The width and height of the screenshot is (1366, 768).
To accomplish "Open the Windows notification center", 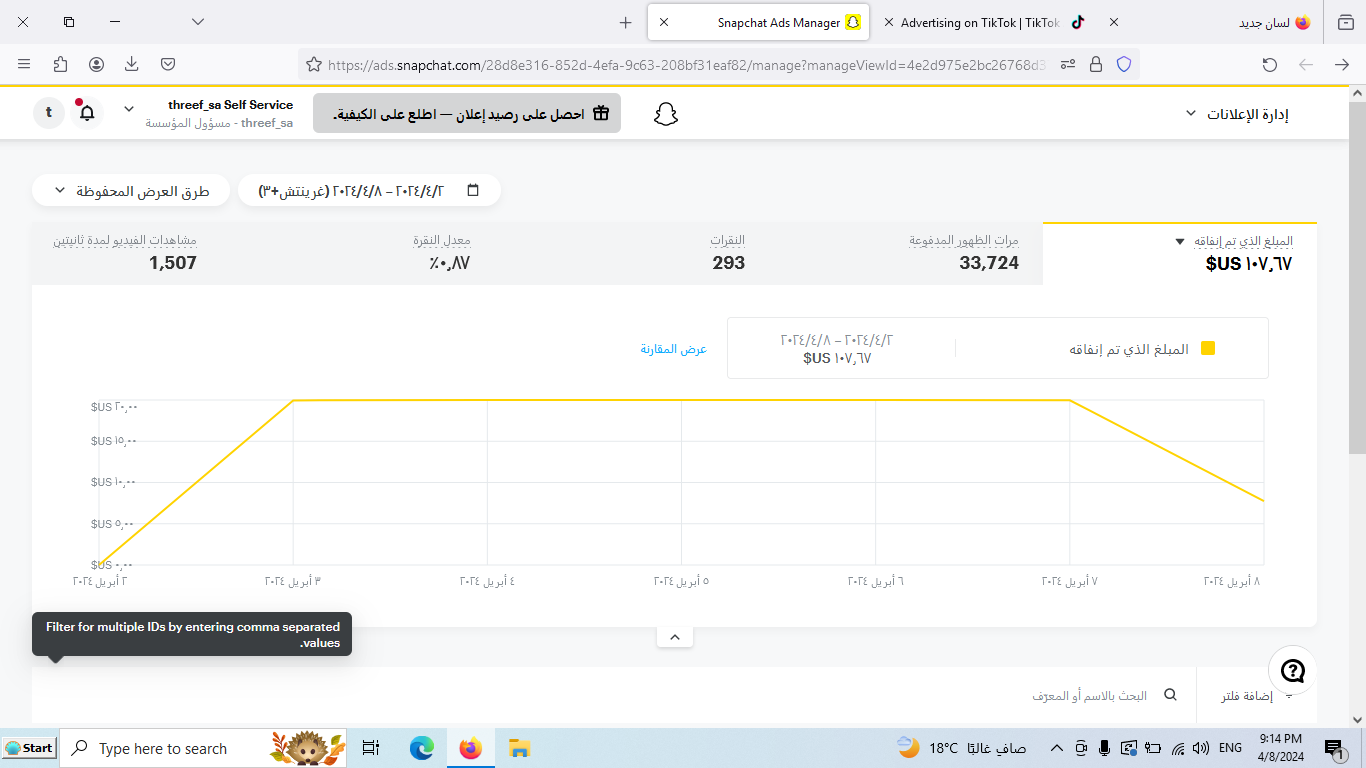I will pyautogui.click(x=1334, y=748).
